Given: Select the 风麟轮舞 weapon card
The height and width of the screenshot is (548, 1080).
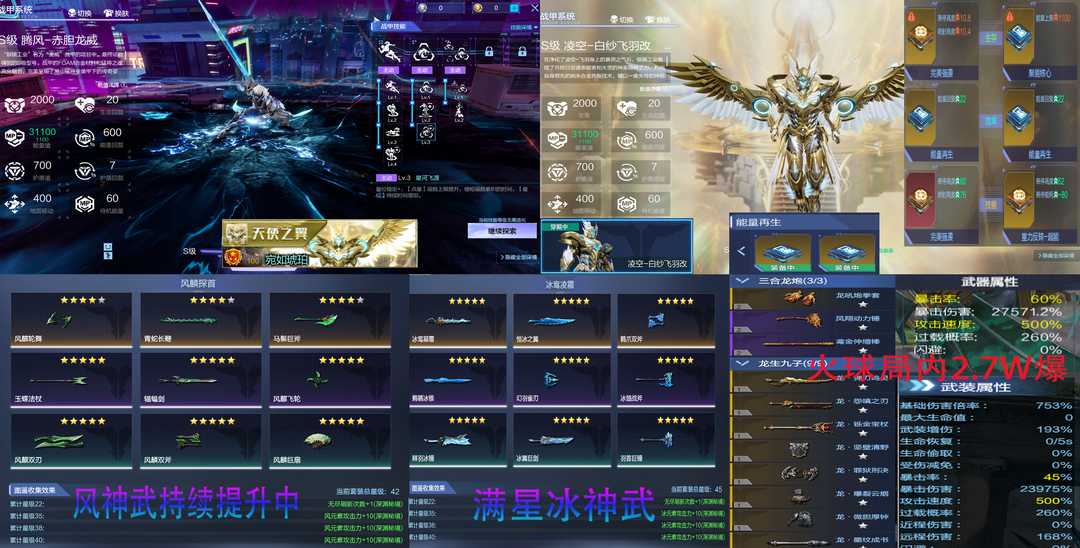Looking at the screenshot, I should [71, 320].
